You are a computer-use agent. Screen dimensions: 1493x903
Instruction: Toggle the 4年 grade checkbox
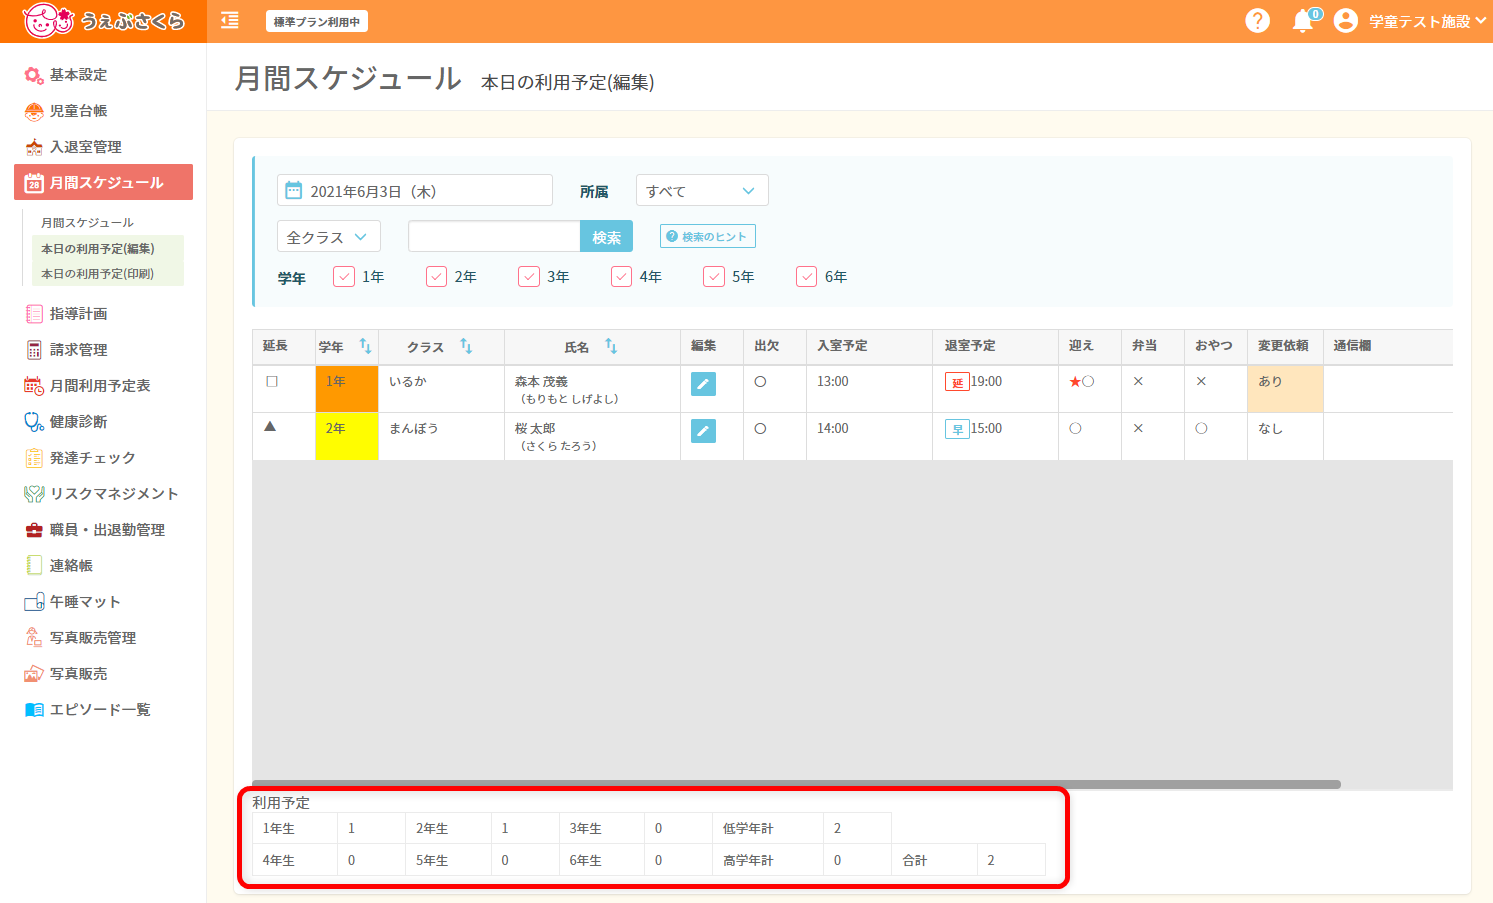tap(622, 277)
